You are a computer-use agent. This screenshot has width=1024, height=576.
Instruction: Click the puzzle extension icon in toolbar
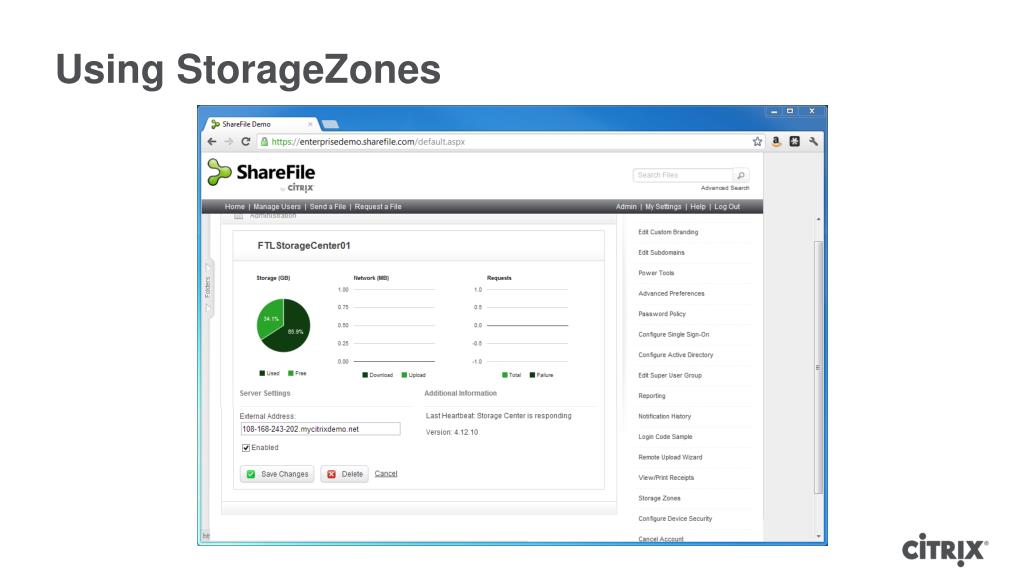click(794, 141)
